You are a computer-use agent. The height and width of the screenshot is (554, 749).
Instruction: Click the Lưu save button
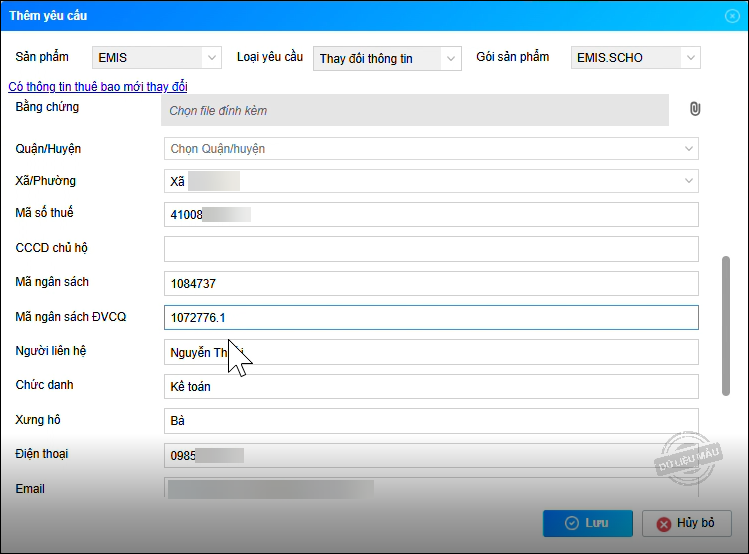(587, 523)
